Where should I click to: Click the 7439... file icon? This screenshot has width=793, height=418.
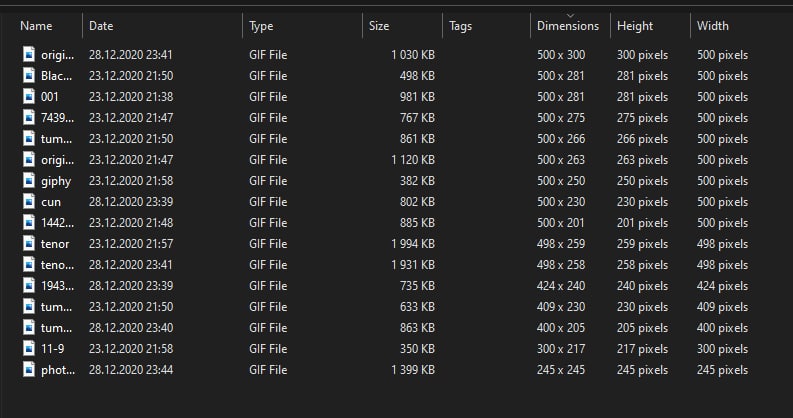pos(29,117)
